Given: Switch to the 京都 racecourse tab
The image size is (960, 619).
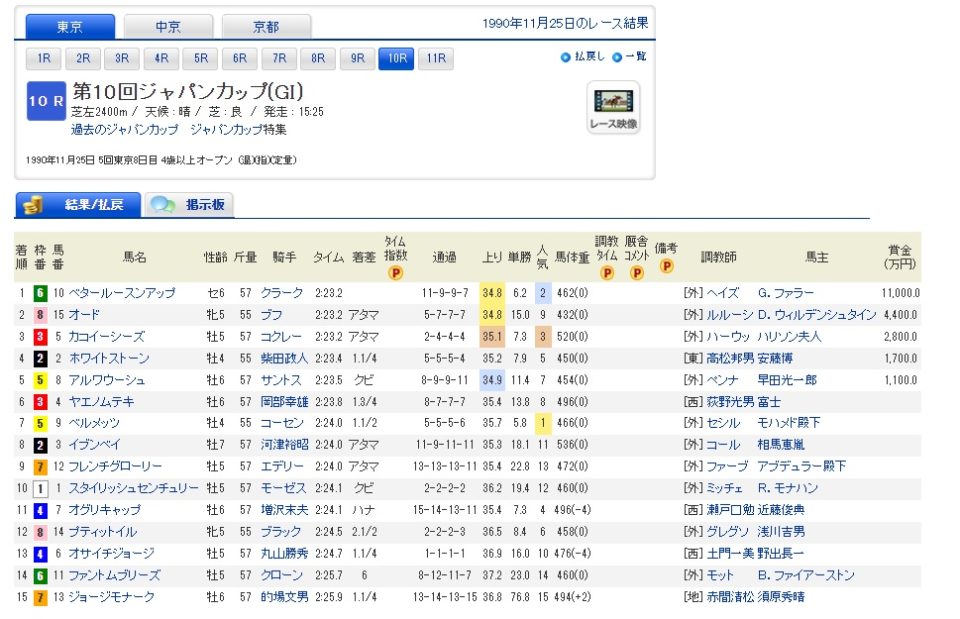Looking at the screenshot, I should coord(266,27).
